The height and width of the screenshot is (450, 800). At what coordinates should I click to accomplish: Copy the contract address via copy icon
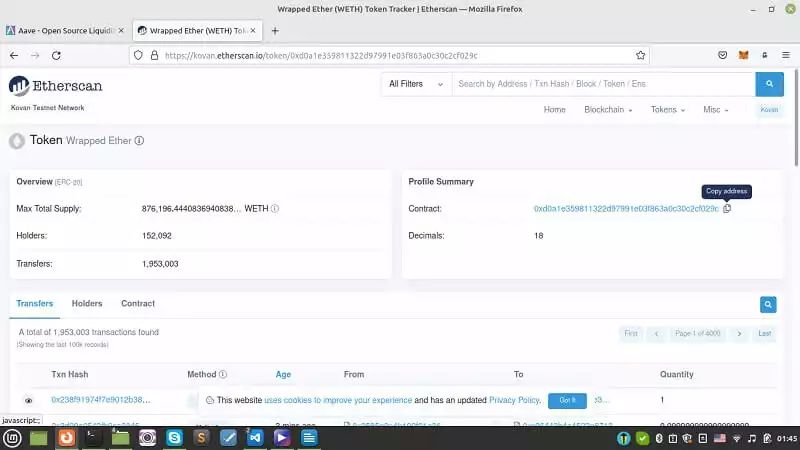(727, 208)
